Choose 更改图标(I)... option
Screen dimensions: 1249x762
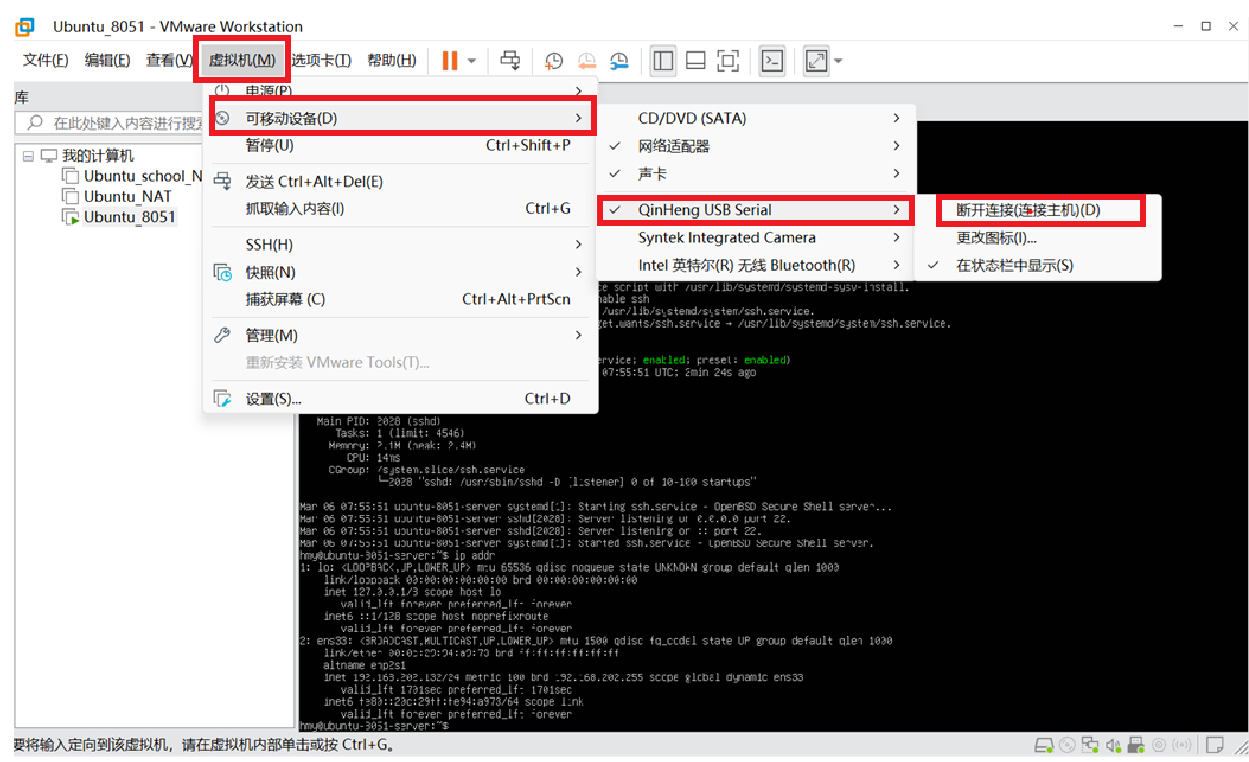click(1038, 238)
